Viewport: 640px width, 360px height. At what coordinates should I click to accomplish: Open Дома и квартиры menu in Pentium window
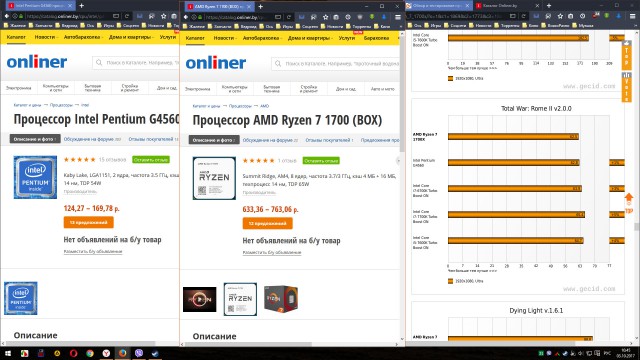[131, 37]
